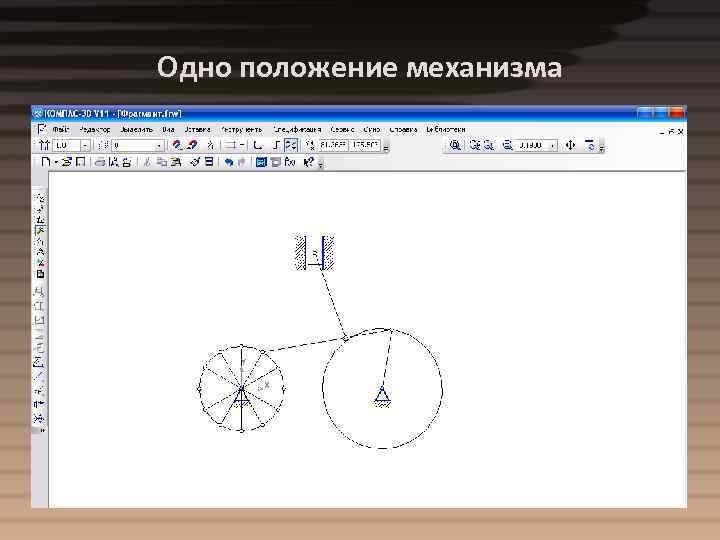The image size is (720, 540).
Task: Click the Zoom window magnifier icon
Action: click(455, 146)
